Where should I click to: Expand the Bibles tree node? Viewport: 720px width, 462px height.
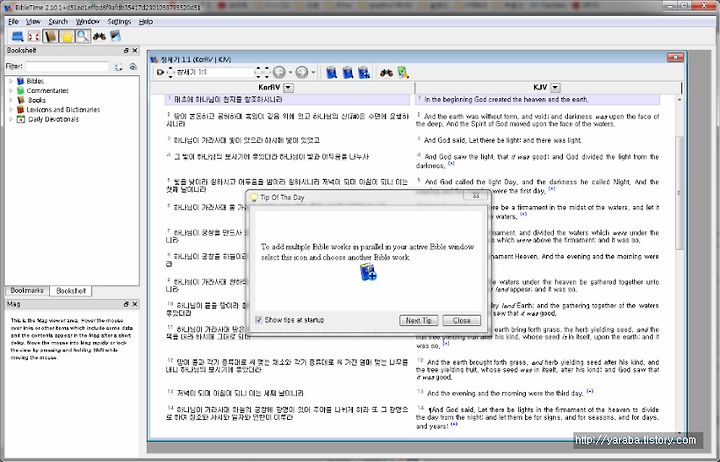coord(11,81)
